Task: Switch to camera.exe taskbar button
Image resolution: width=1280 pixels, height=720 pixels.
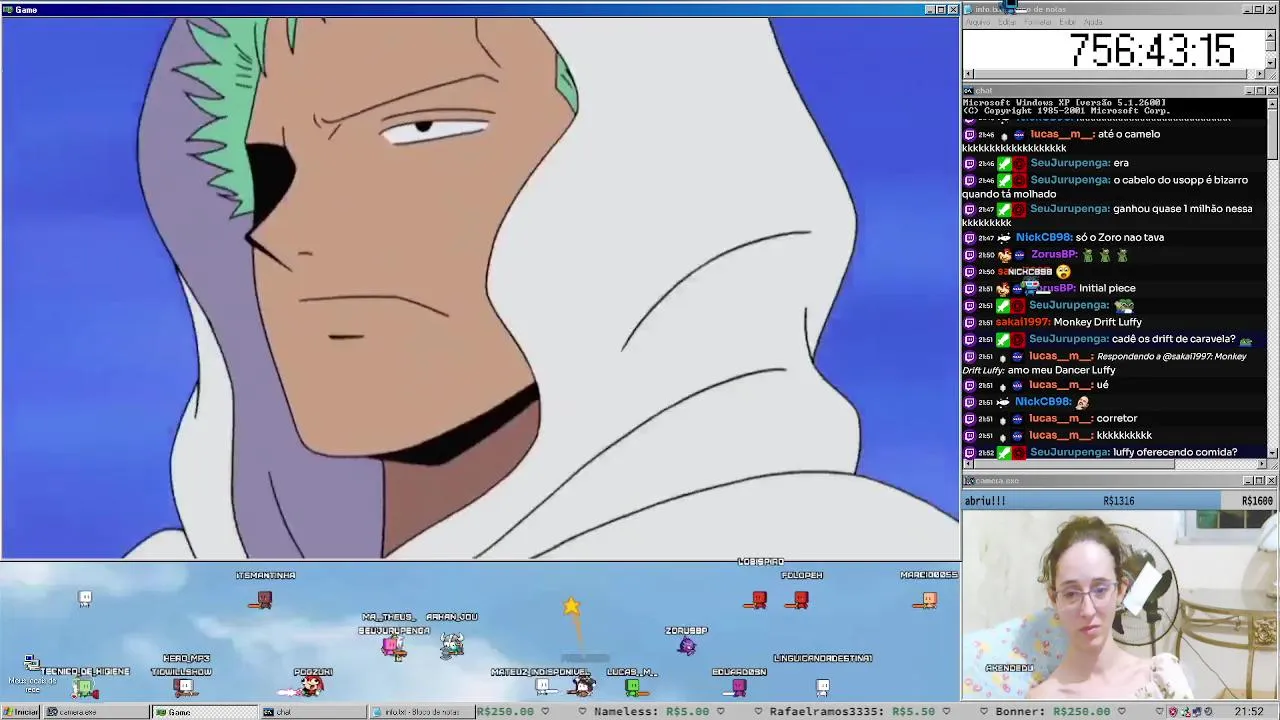Action: (95, 712)
